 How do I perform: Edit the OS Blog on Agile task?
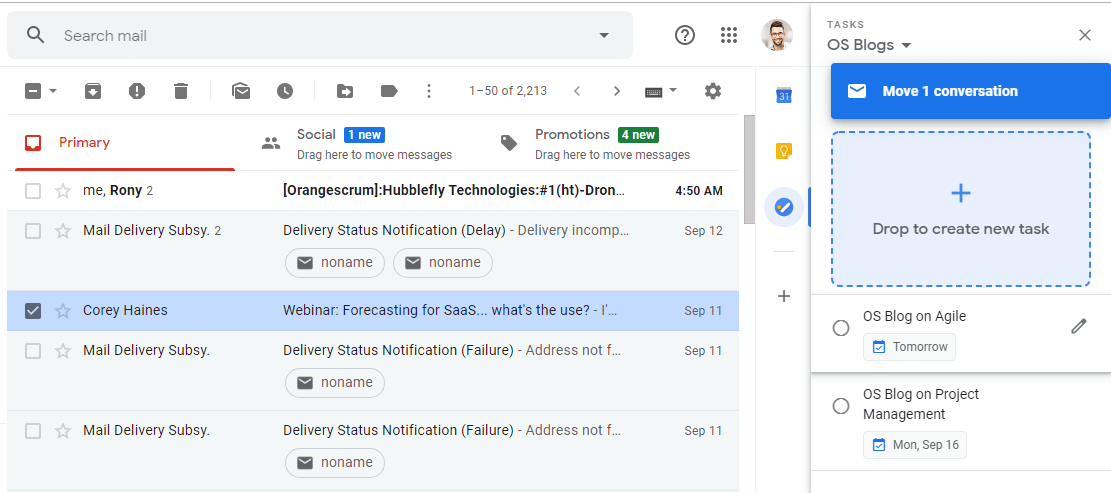1078,326
